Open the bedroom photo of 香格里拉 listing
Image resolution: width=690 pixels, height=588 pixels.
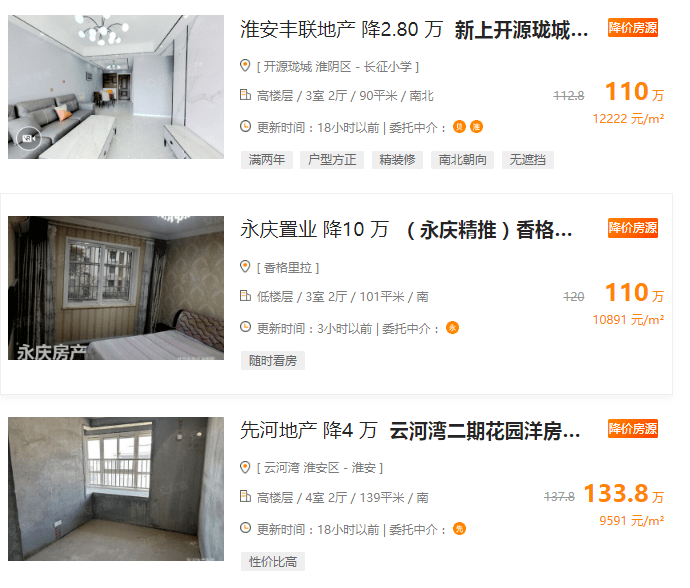[116, 288]
